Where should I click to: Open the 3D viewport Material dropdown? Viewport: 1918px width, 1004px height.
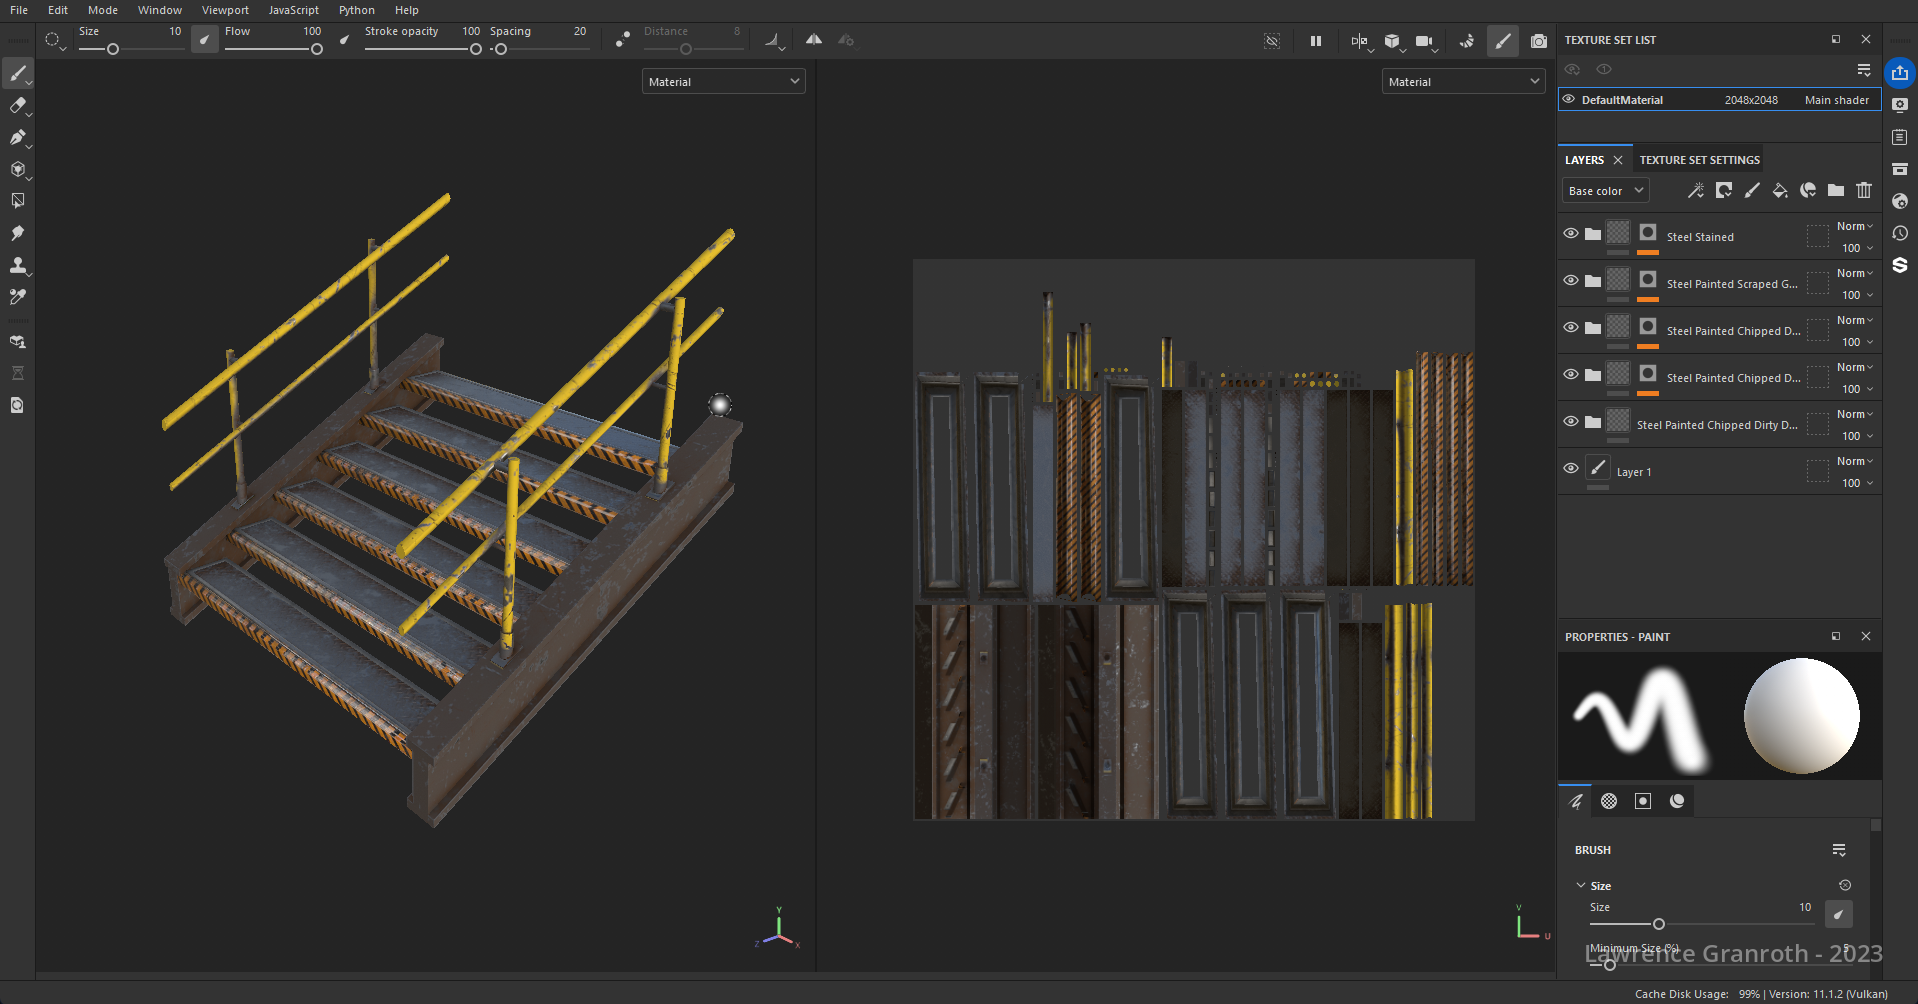[x=723, y=82]
